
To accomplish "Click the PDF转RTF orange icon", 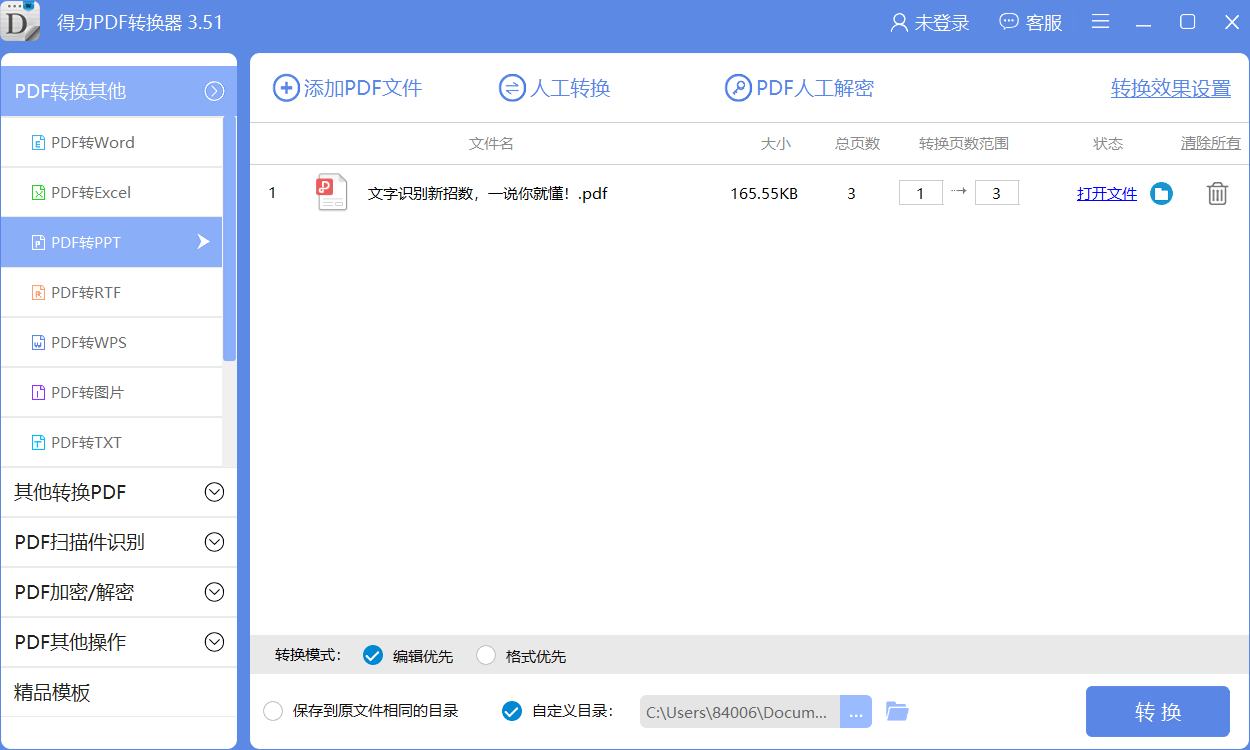I will pos(39,293).
